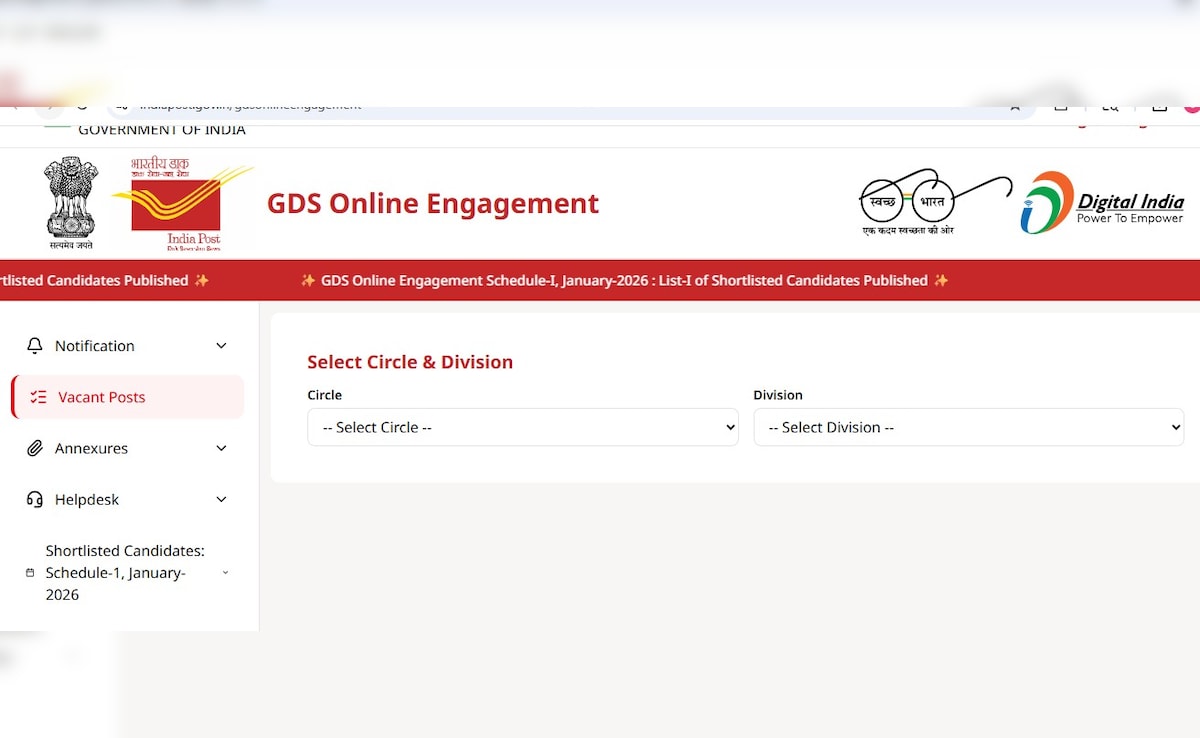Screen dimensions: 1200x738
Task: Open the Division selection dropdown
Action: coord(968,427)
